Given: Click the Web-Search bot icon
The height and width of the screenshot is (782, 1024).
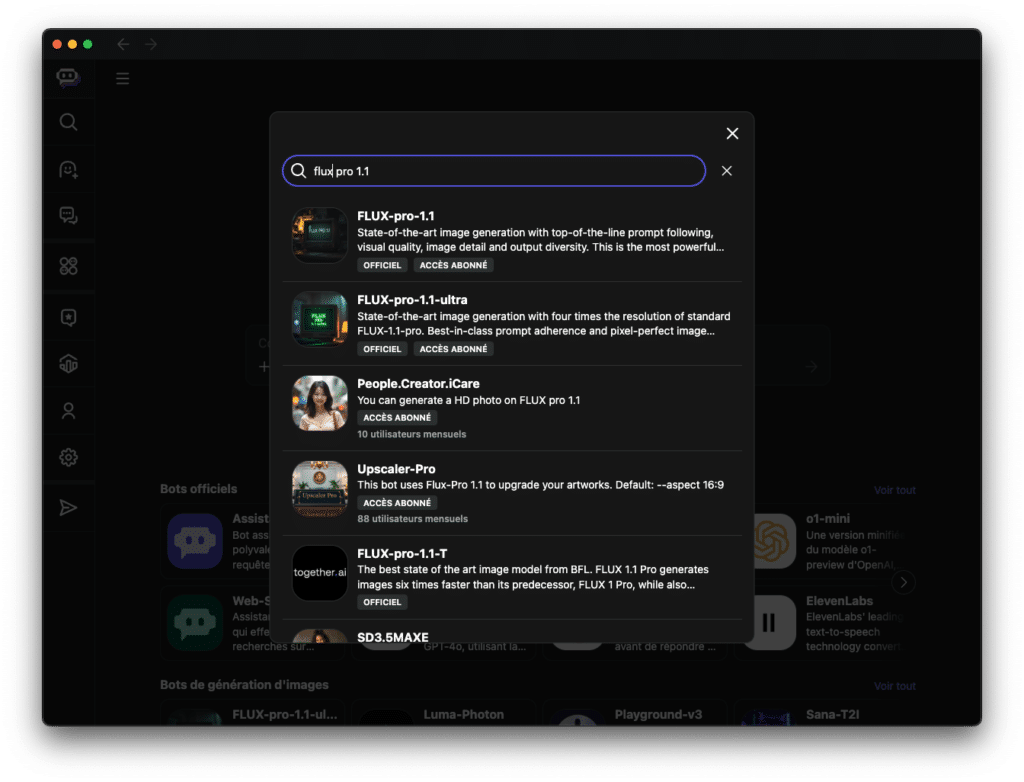Looking at the screenshot, I should coord(195,623).
